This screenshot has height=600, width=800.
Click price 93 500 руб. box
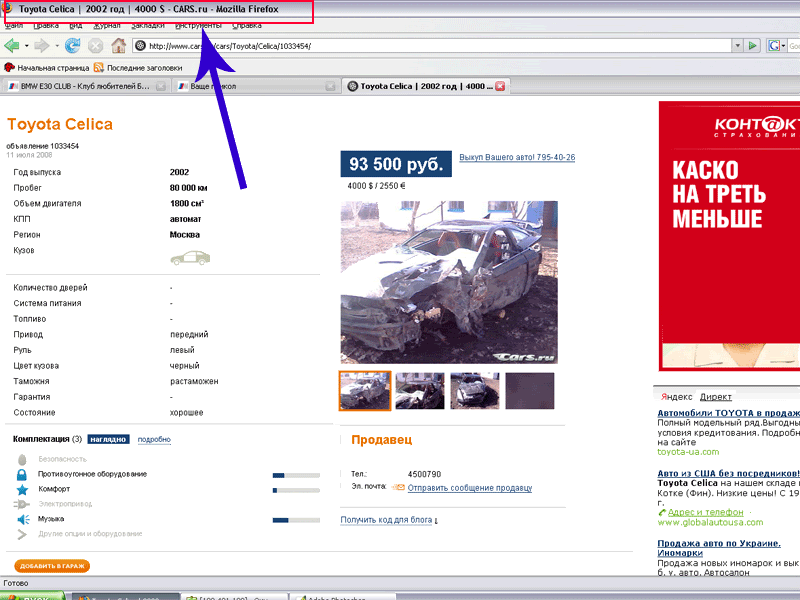pyautogui.click(x=396, y=164)
